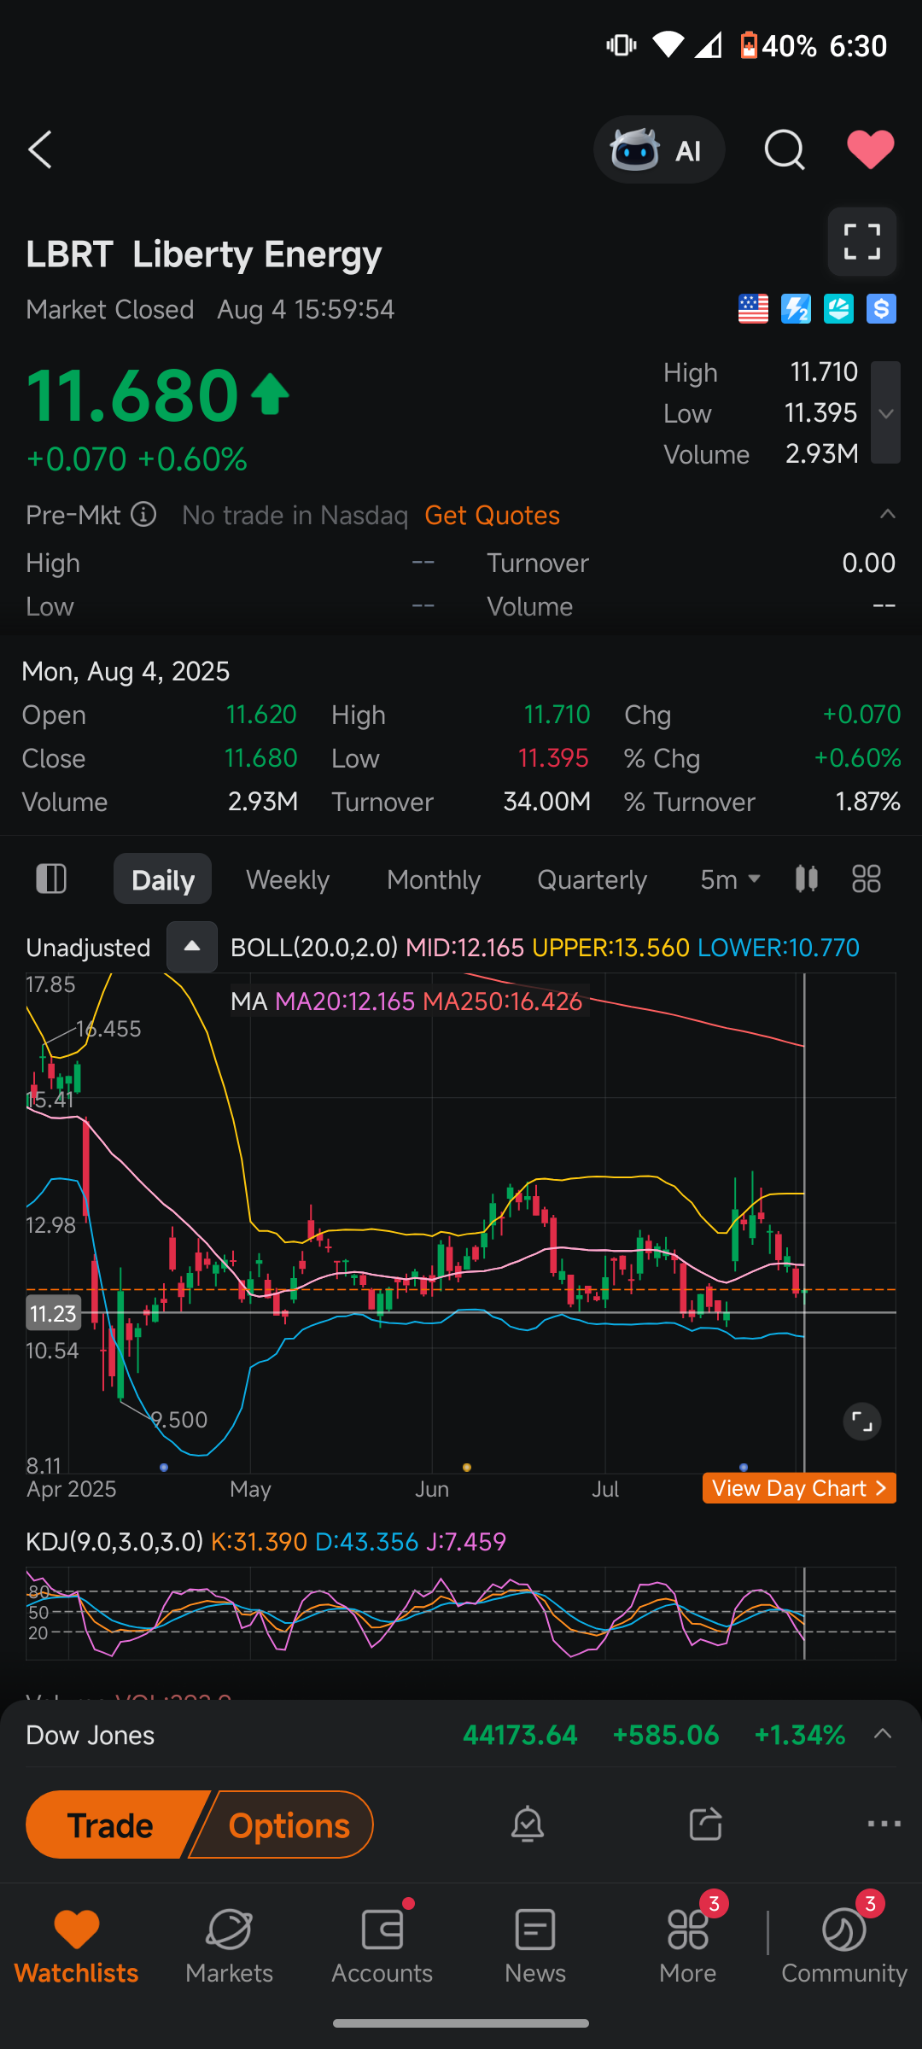Tap the Mon, Aug 4, 2025 date
This screenshot has width=922, height=2049.
pos(126,671)
